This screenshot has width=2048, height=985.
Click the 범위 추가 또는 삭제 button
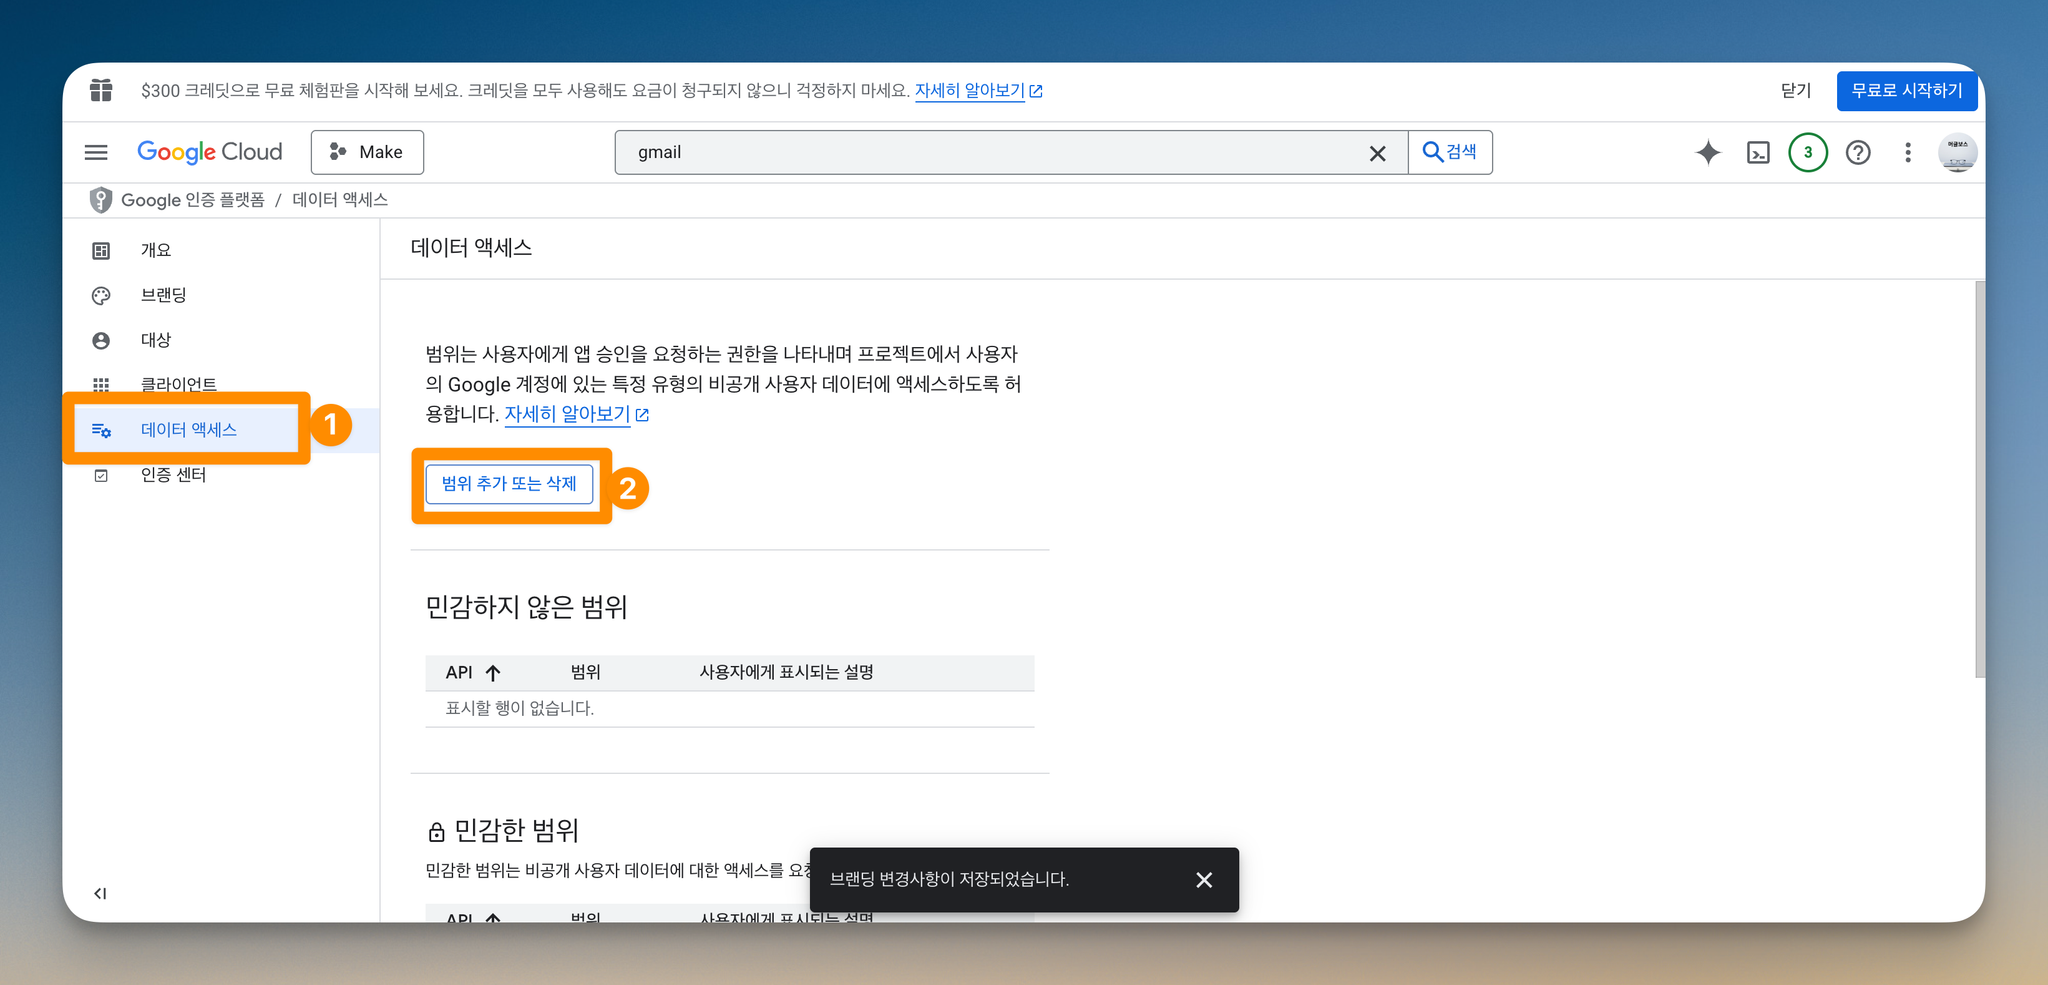509,484
